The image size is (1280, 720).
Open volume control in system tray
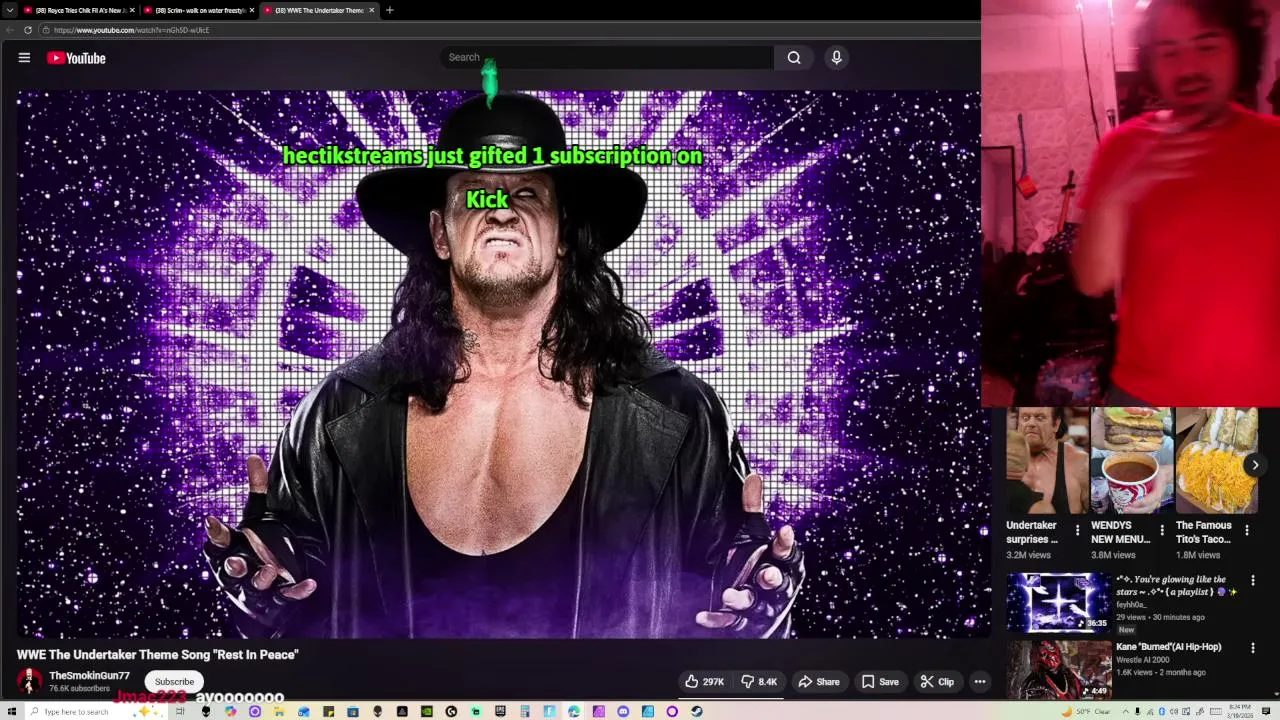tap(1174, 711)
